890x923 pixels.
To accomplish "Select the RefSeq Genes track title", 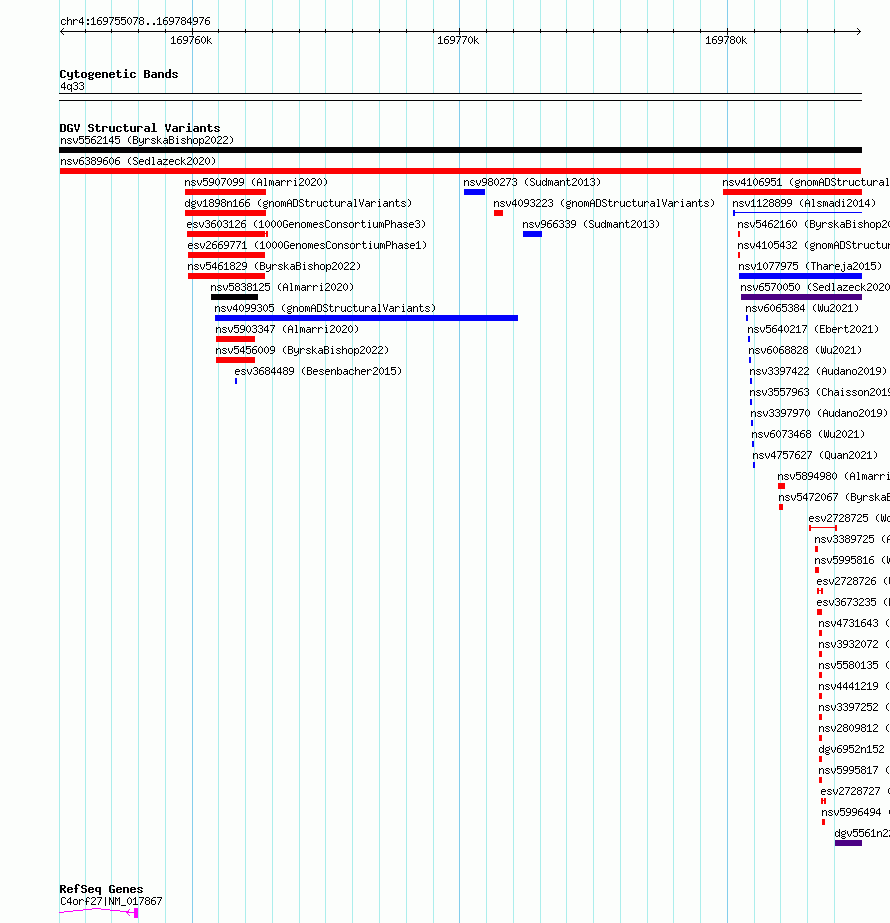I will pos(101,889).
